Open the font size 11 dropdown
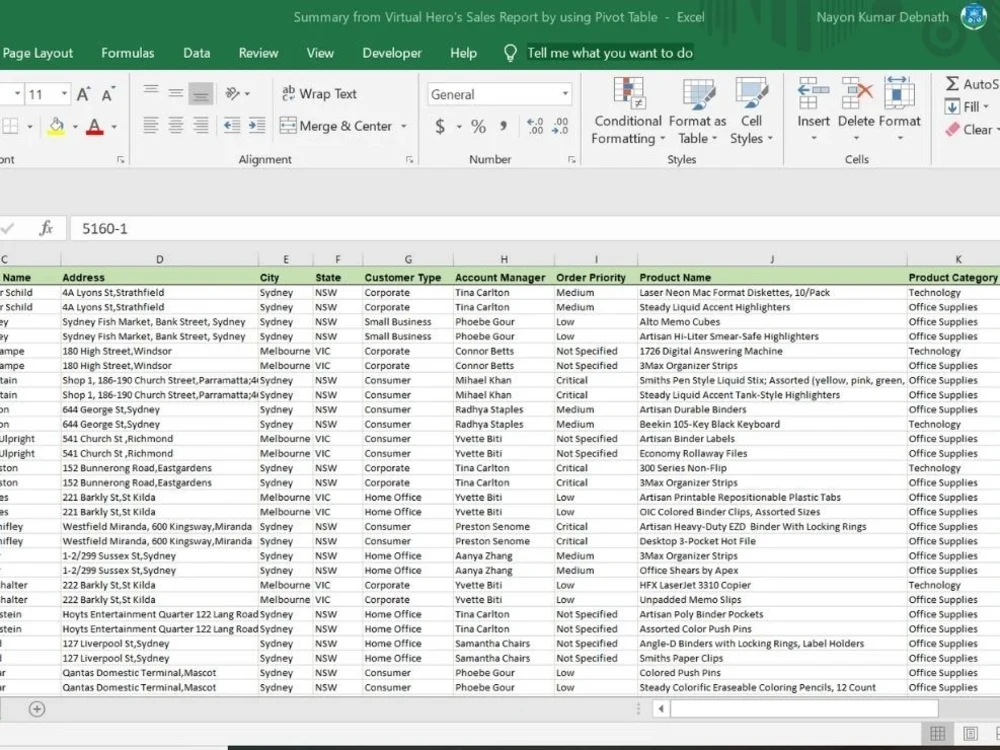The height and width of the screenshot is (750, 1000). tap(64, 94)
